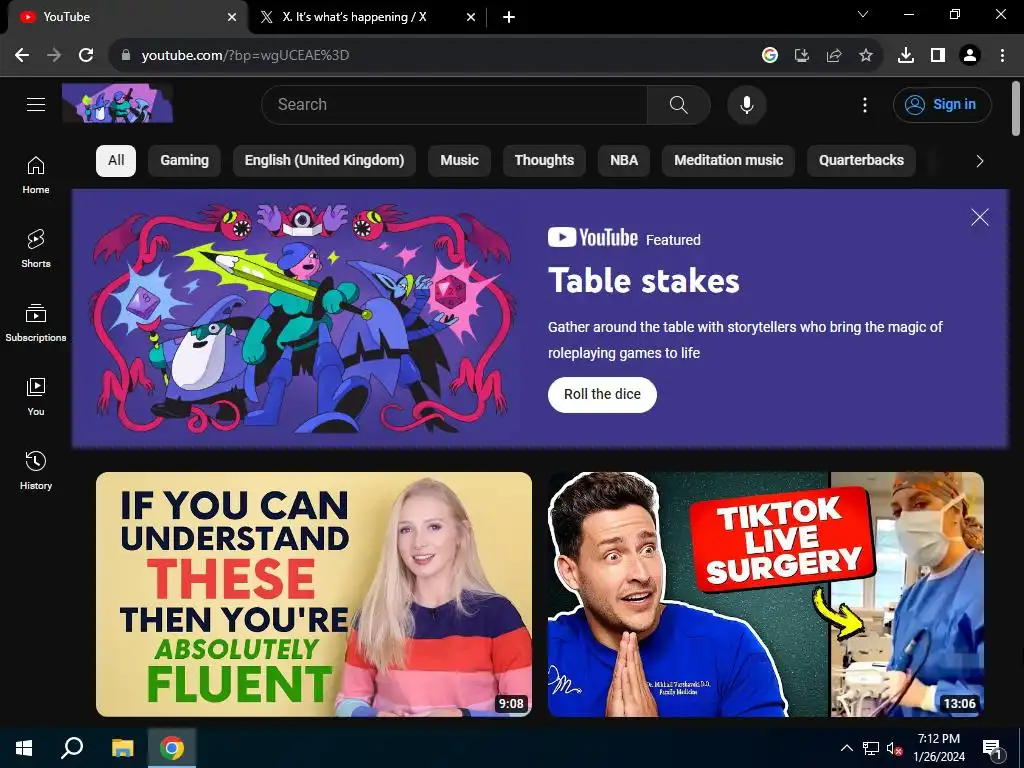Click in the YouTube Search field

455,104
